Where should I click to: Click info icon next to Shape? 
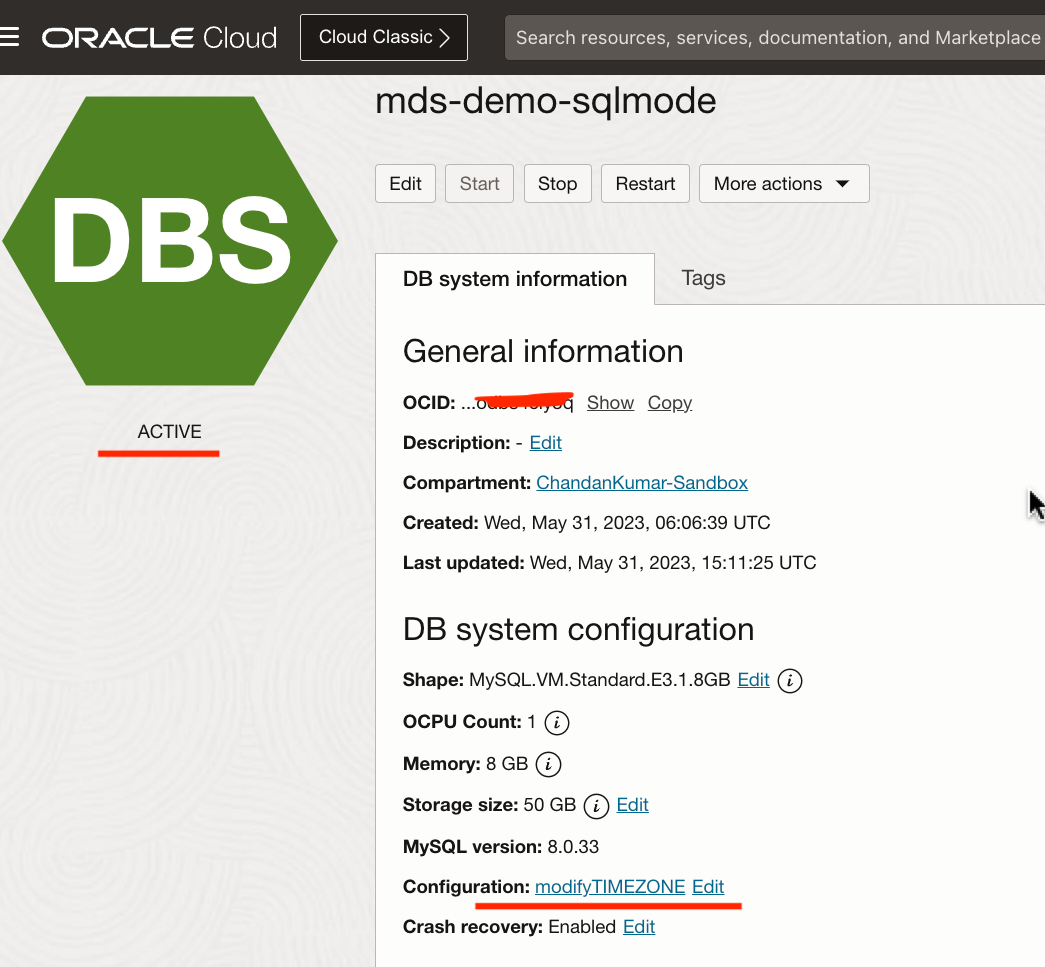click(790, 681)
